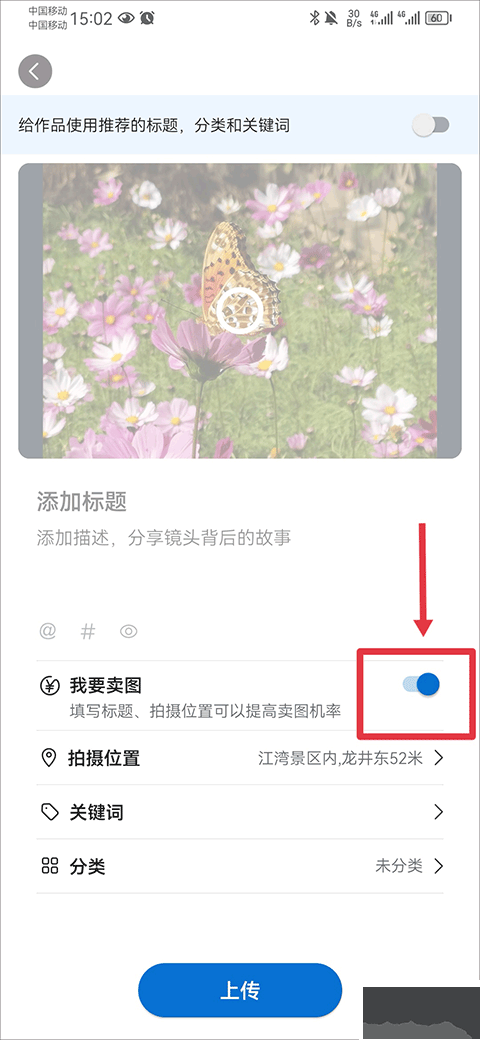Screen dimensions: 480x1040
Task: Tap the yen icon beside 我要卖图
Action: tap(49, 685)
